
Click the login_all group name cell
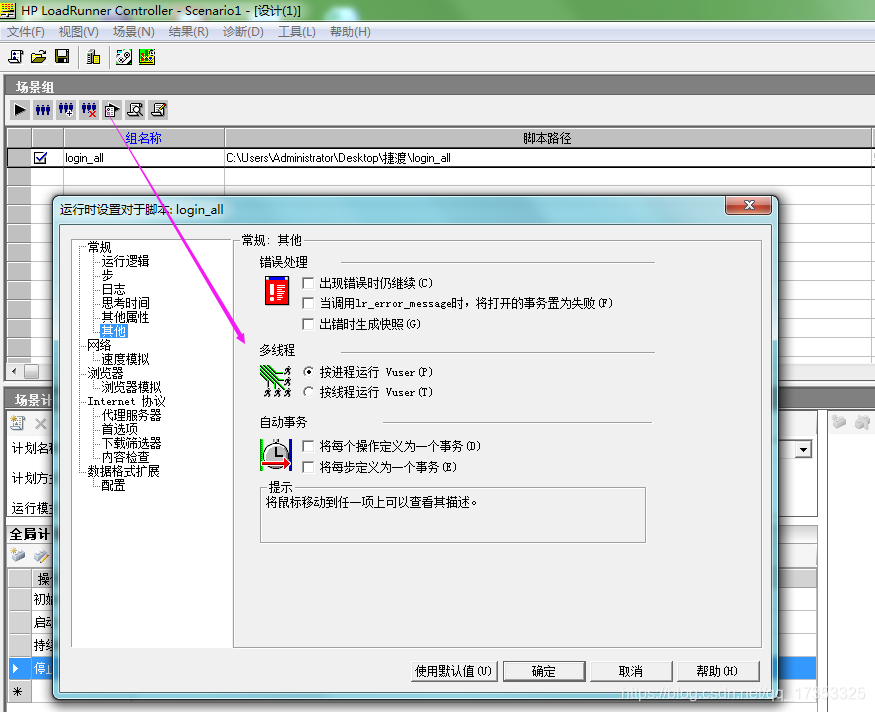[144, 158]
